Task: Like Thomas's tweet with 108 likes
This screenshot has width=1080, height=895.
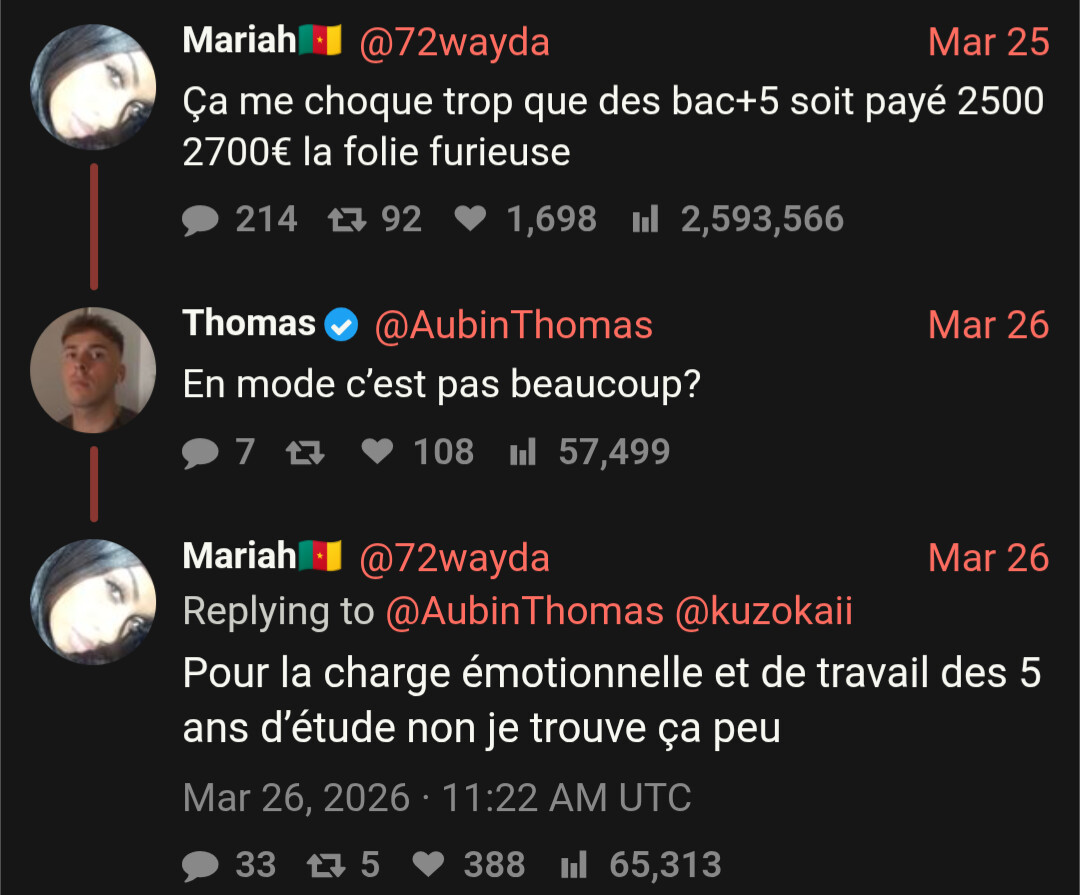Action: coord(377,451)
